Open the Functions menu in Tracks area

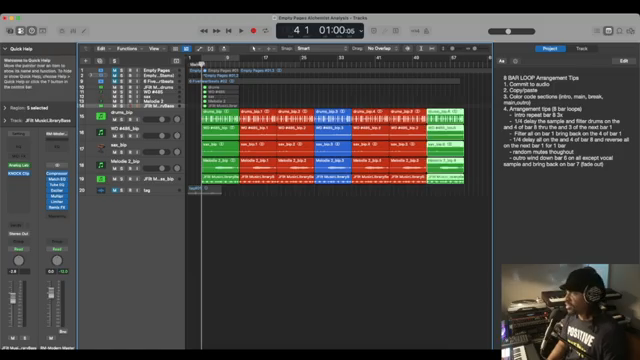[129, 49]
